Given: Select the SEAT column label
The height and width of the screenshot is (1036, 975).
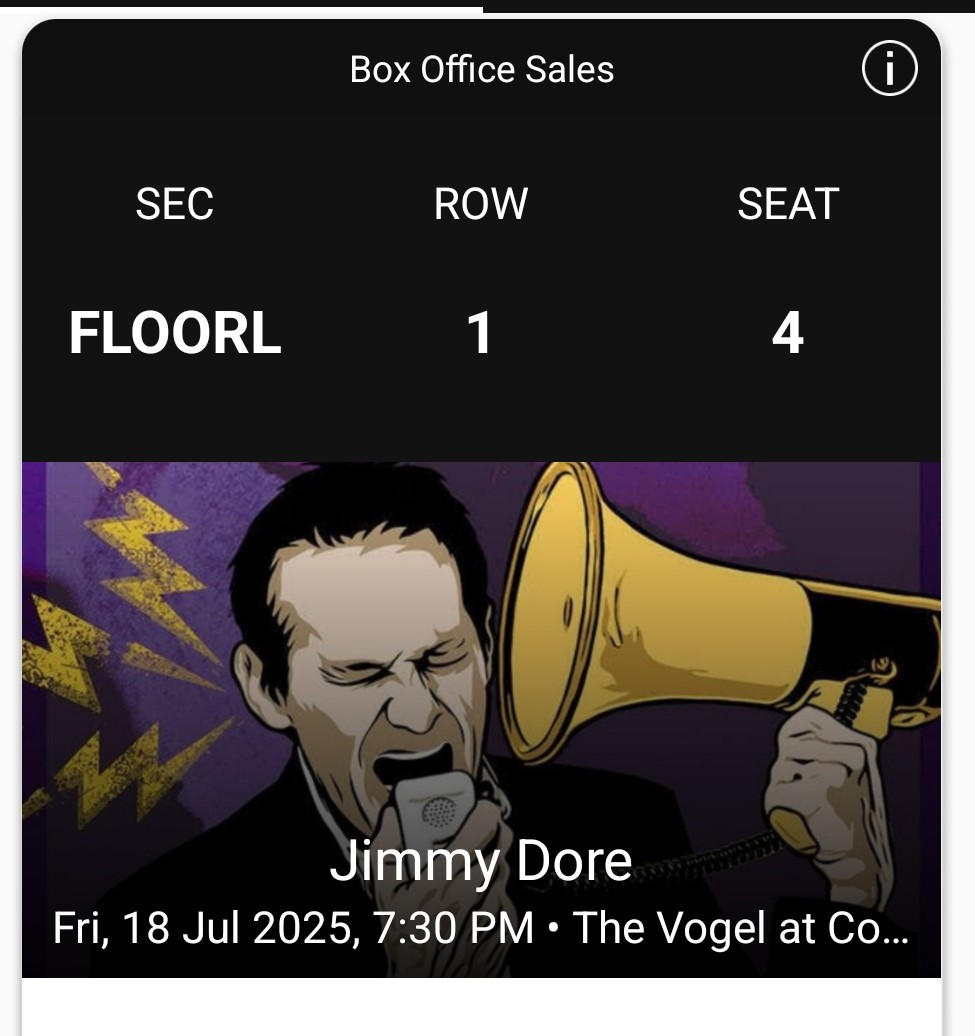Looking at the screenshot, I should point(788,204).
